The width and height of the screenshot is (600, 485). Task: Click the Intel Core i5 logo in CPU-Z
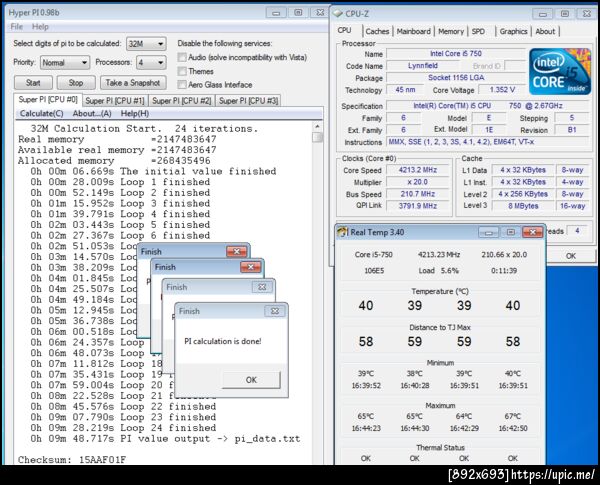tap(560, 72)
